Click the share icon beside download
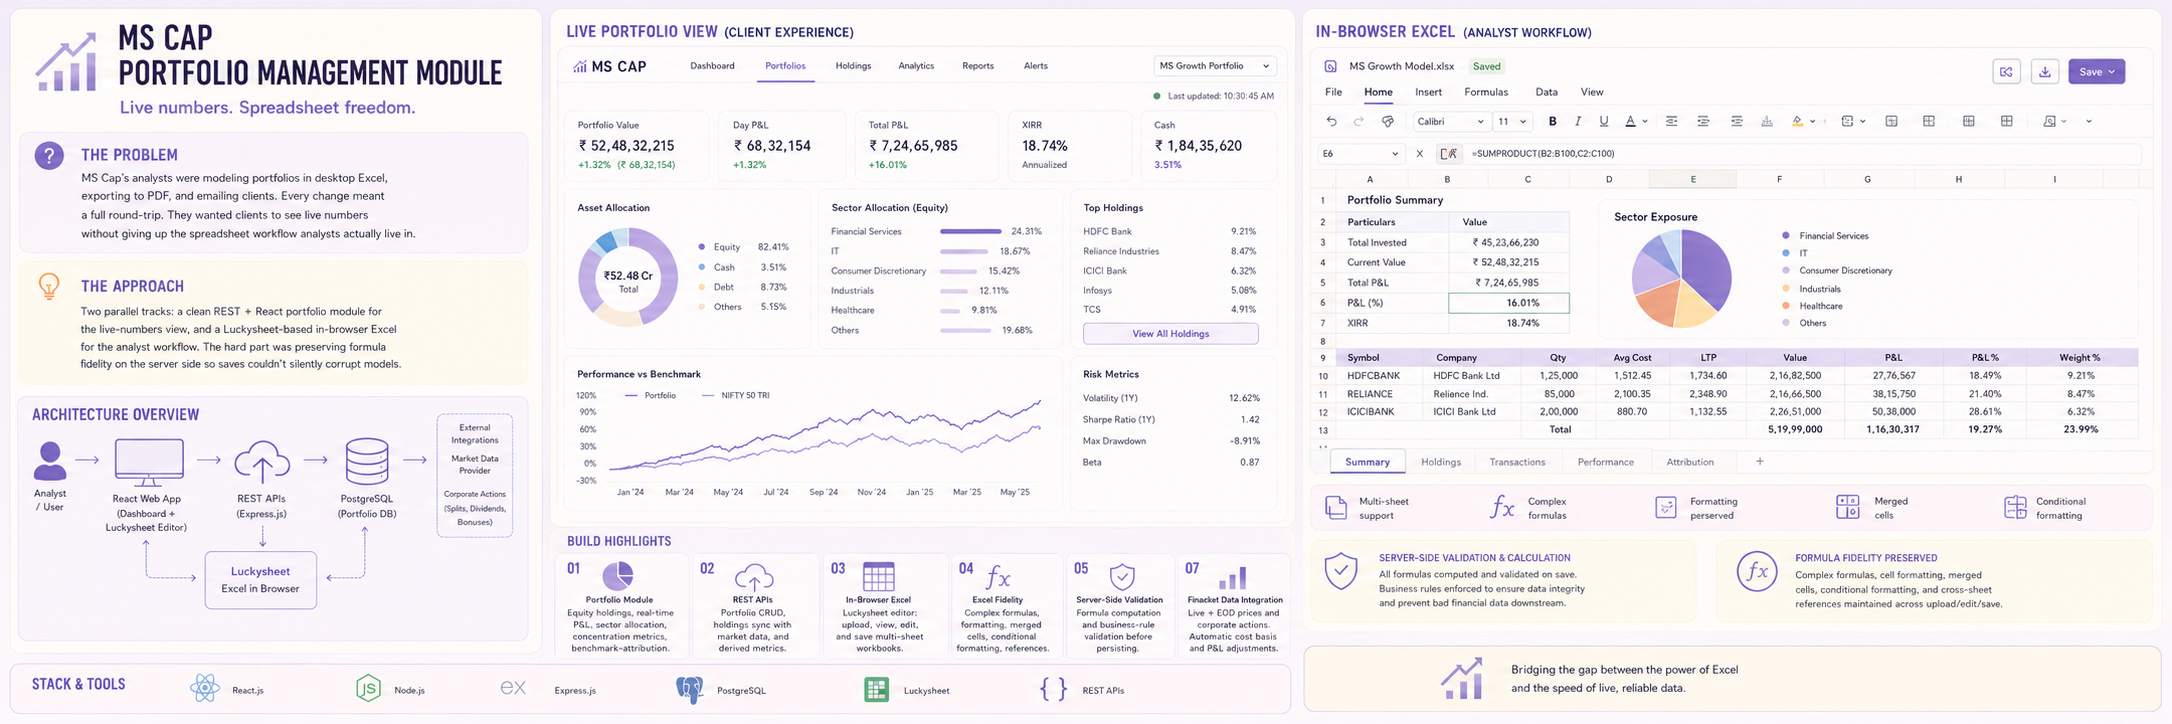The image size is (2172, 724). [2006, 72]
